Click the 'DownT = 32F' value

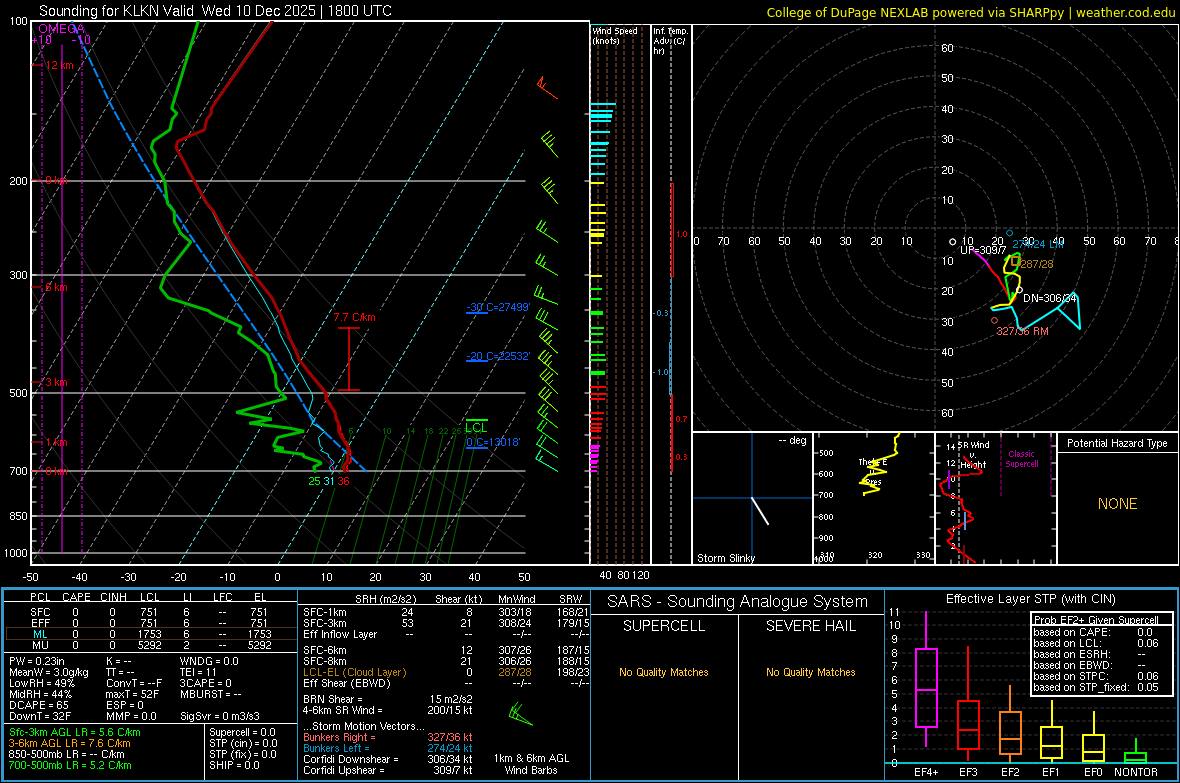40,716
